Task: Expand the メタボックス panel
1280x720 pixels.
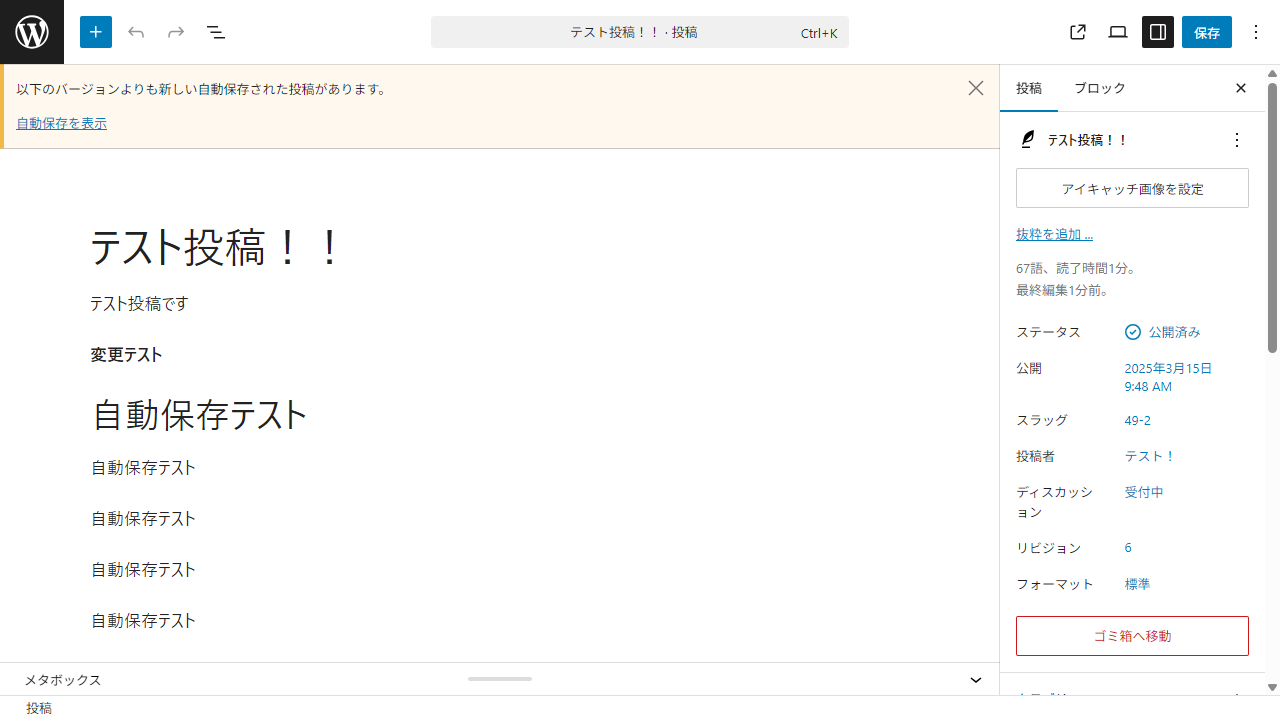Action: (x=975, y=680)
